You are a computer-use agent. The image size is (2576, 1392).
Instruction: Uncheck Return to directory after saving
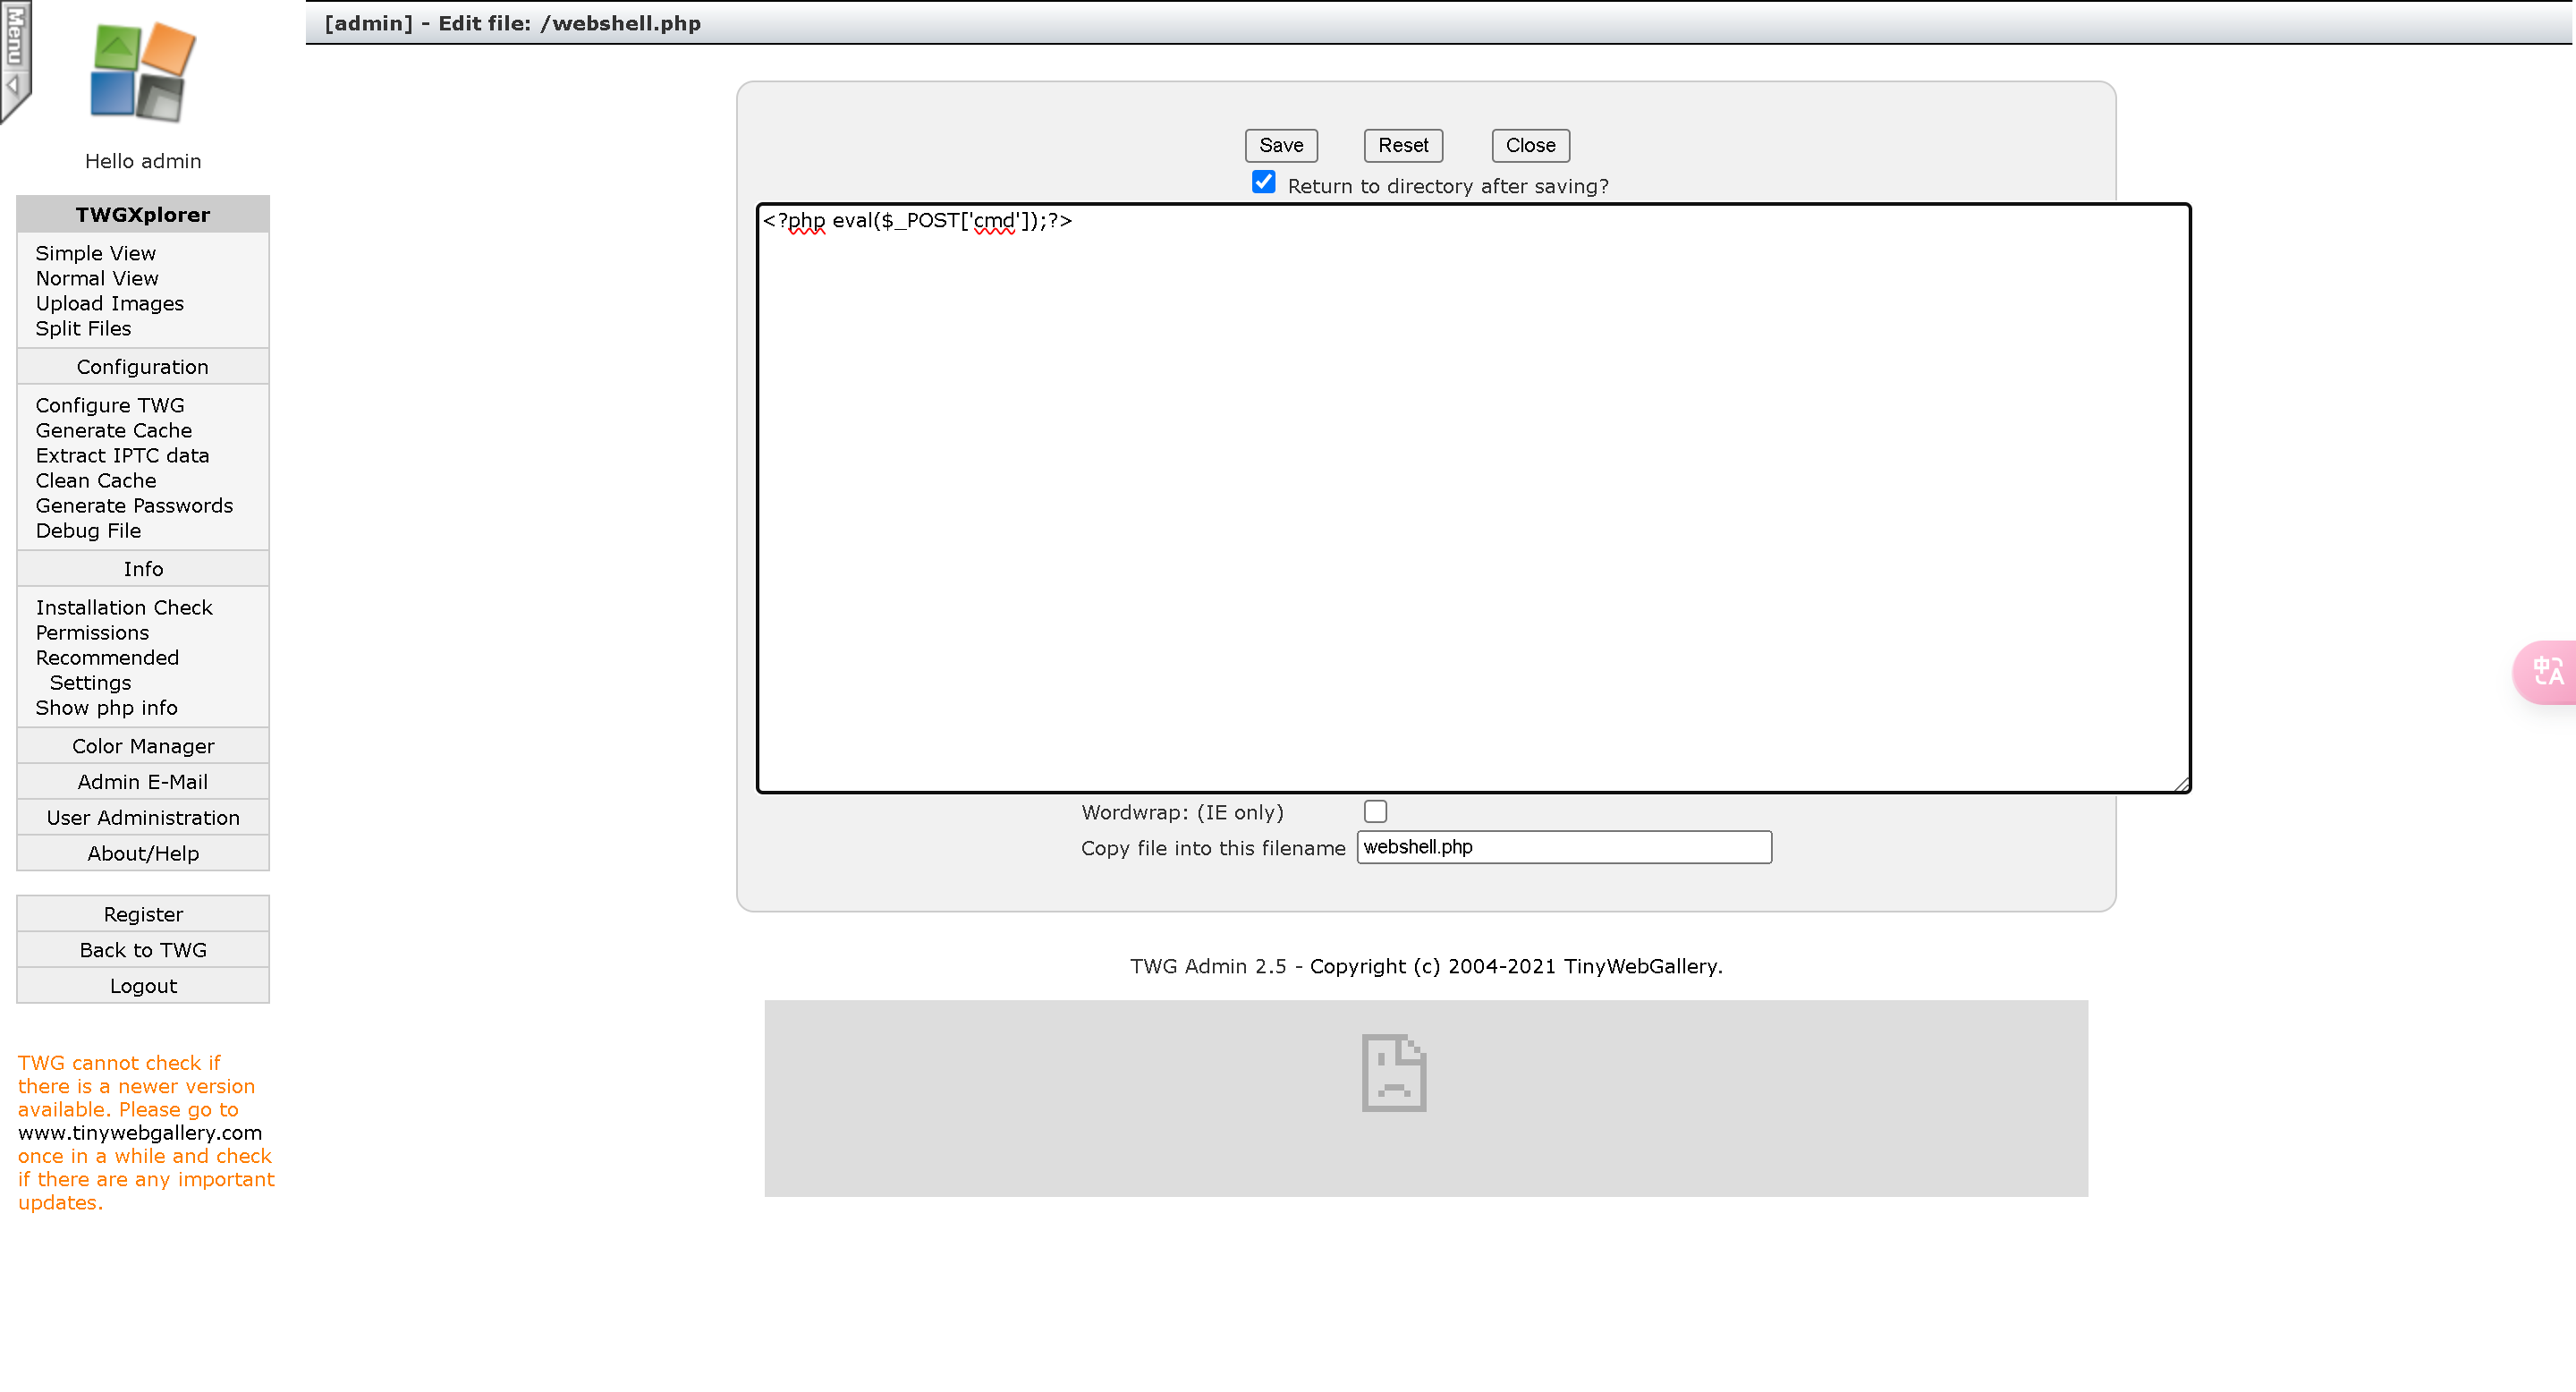[1263, 182]
